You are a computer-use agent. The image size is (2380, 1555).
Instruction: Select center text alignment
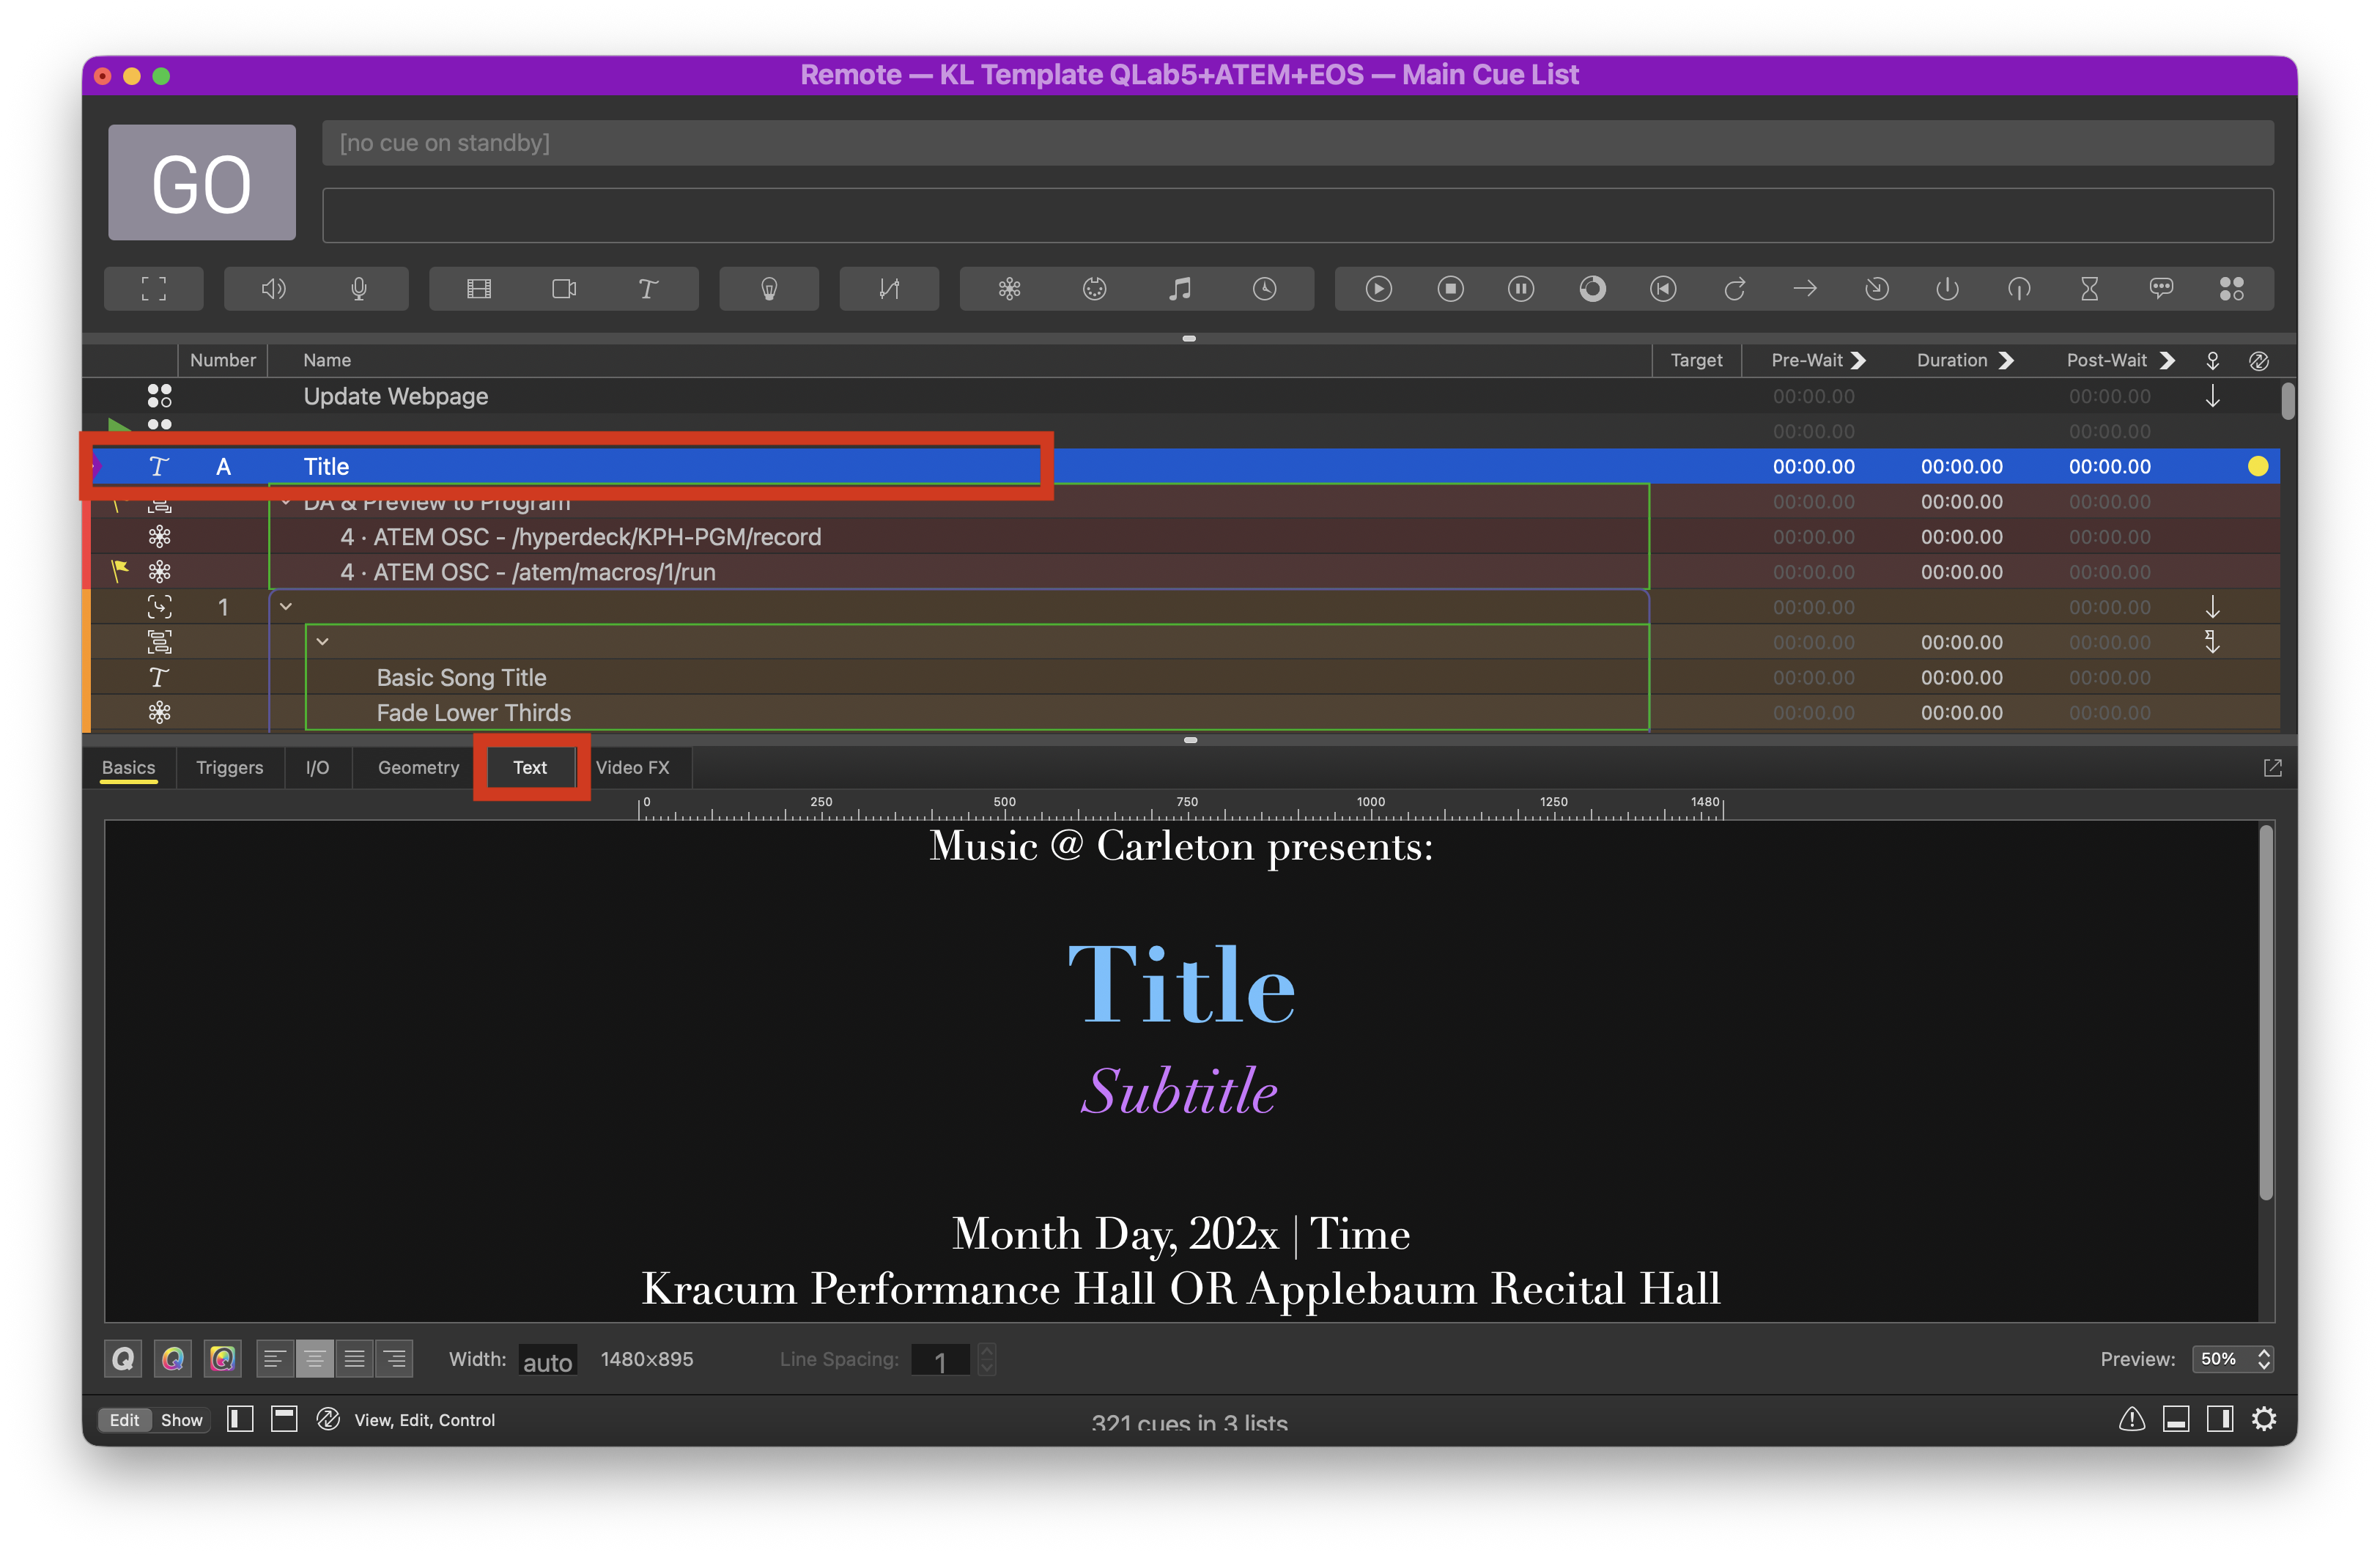click(x=314, y=1358)
